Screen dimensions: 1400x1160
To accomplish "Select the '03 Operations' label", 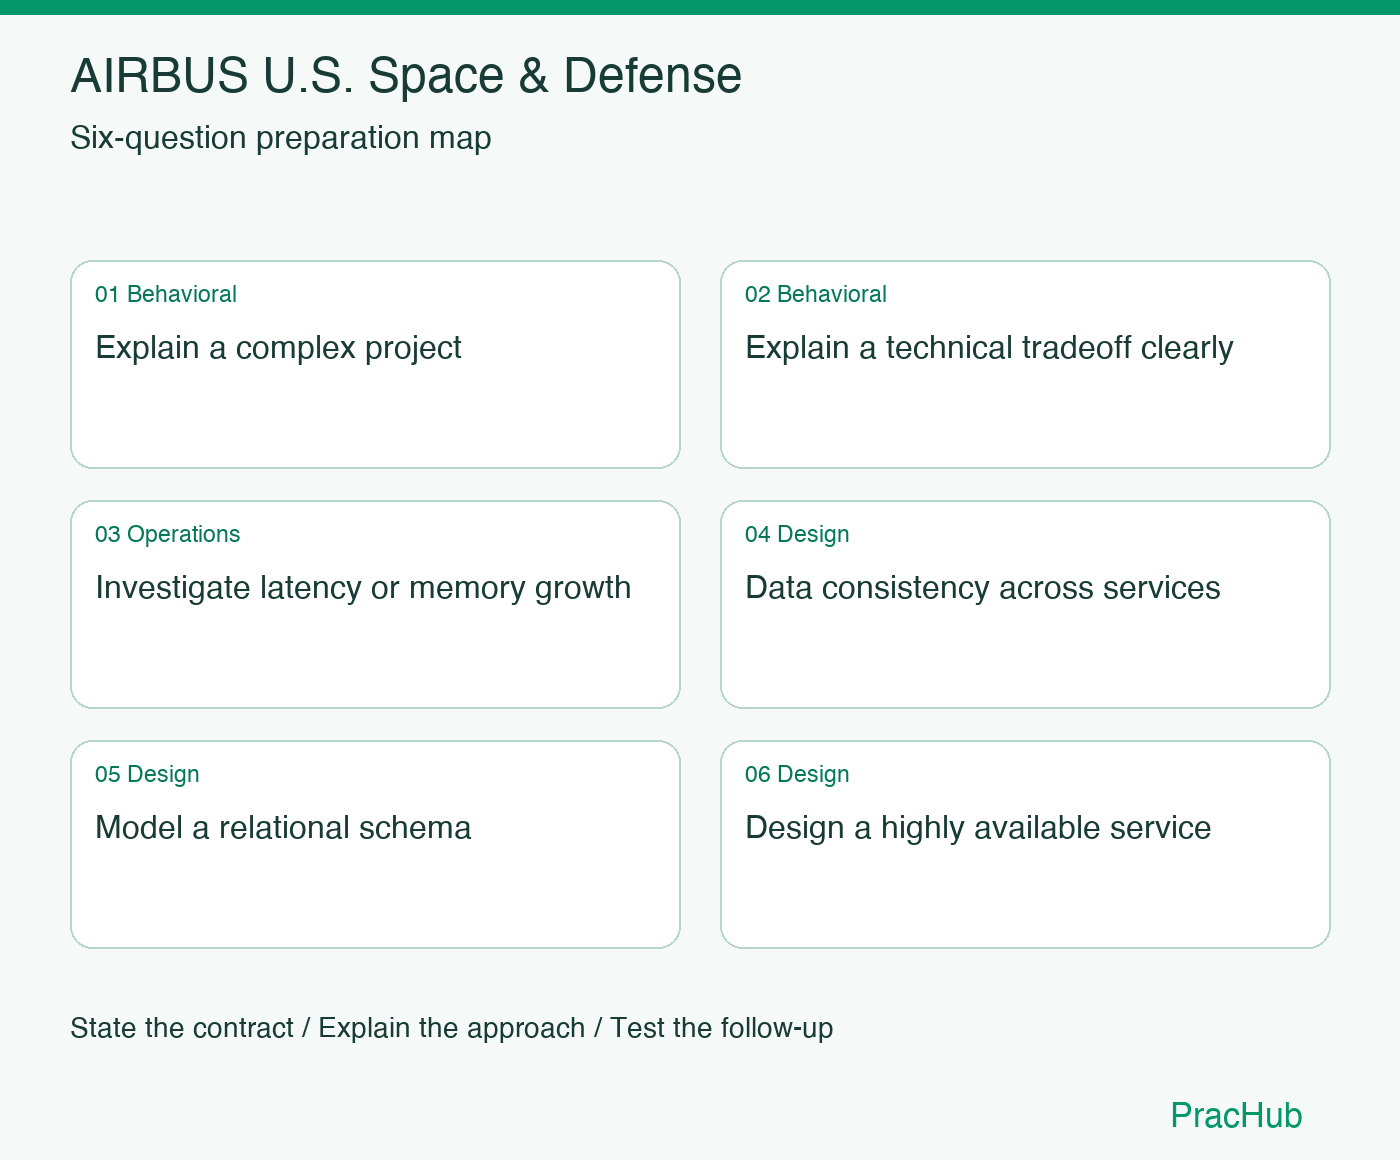I will point(168,534).
